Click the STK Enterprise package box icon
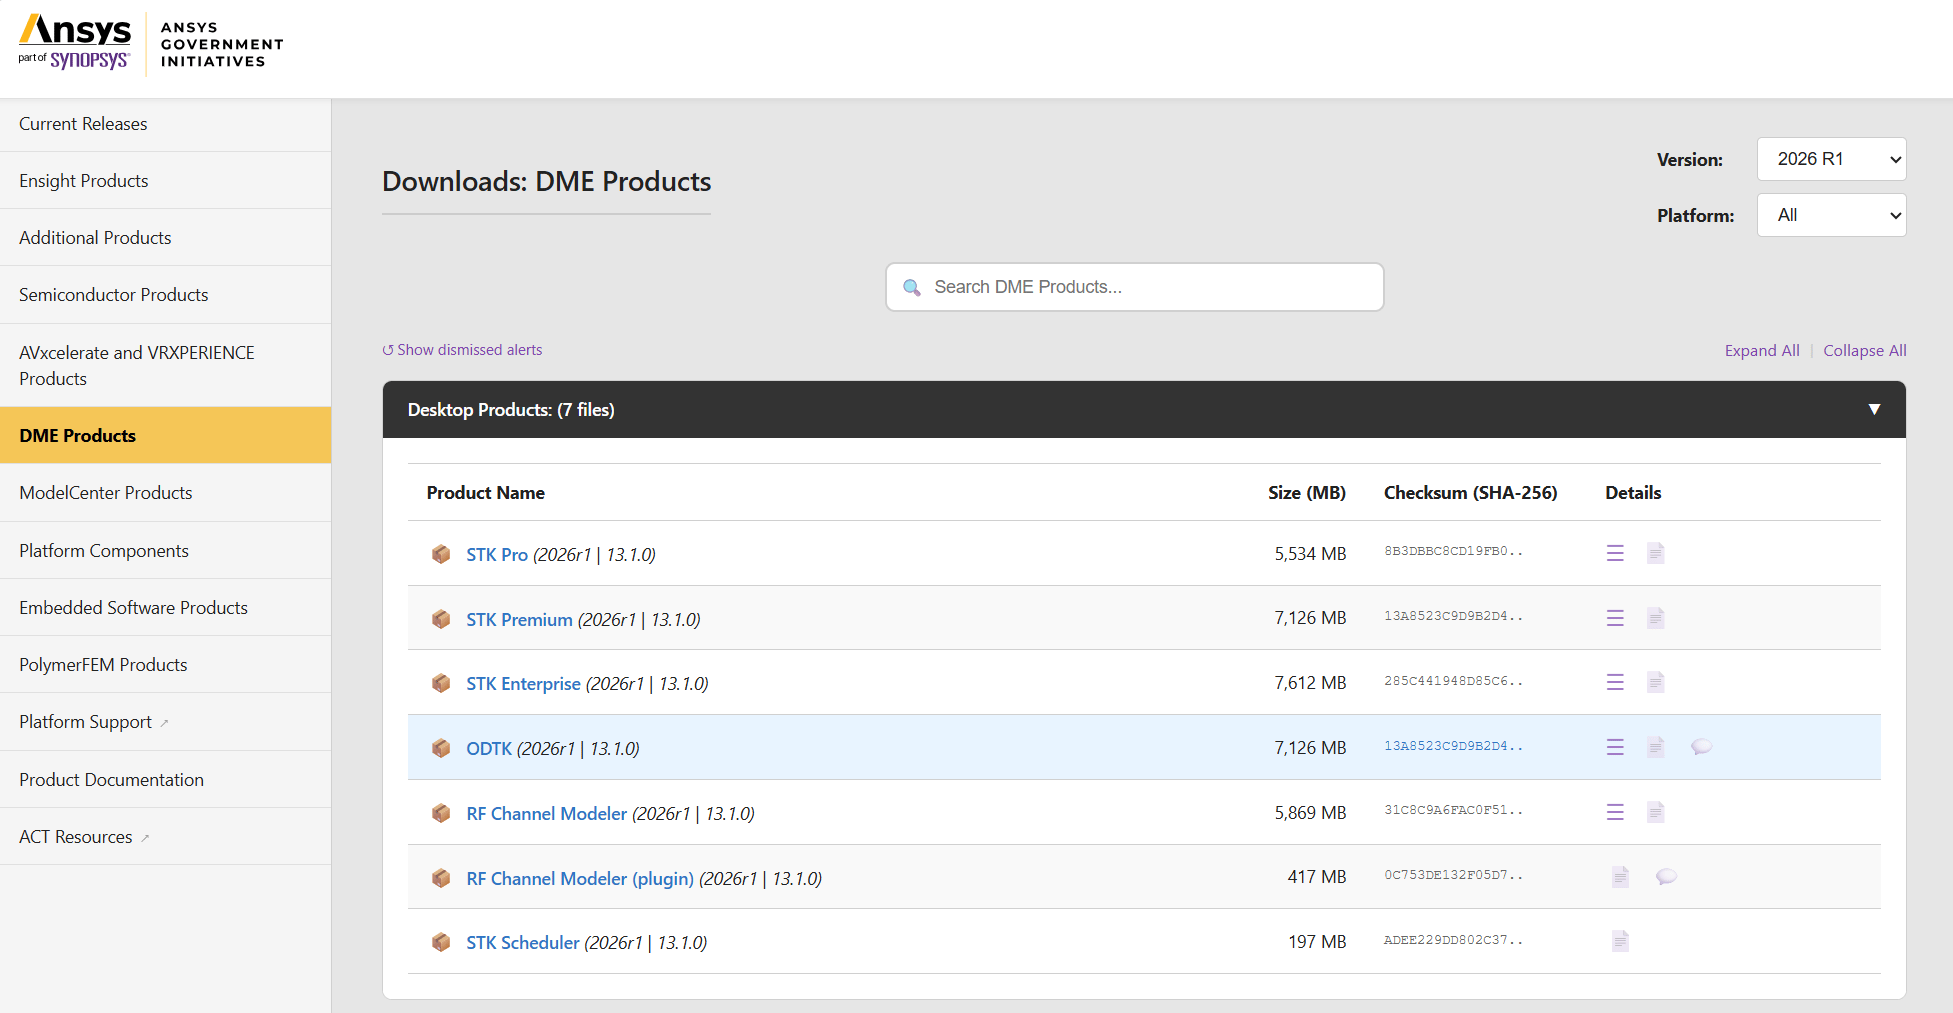Image resolution: width=1953 pixels, height=1013 pixels. [x=441, y=683]
